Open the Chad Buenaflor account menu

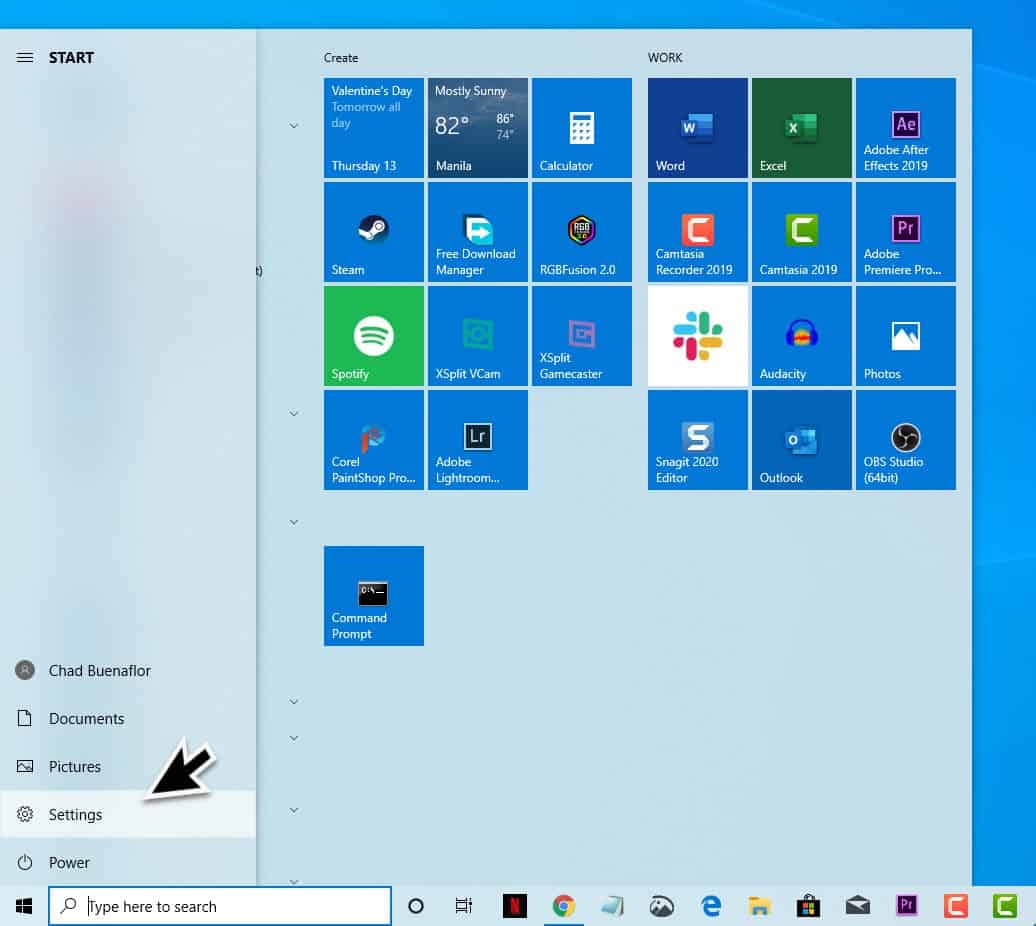[x=128, y=670]
